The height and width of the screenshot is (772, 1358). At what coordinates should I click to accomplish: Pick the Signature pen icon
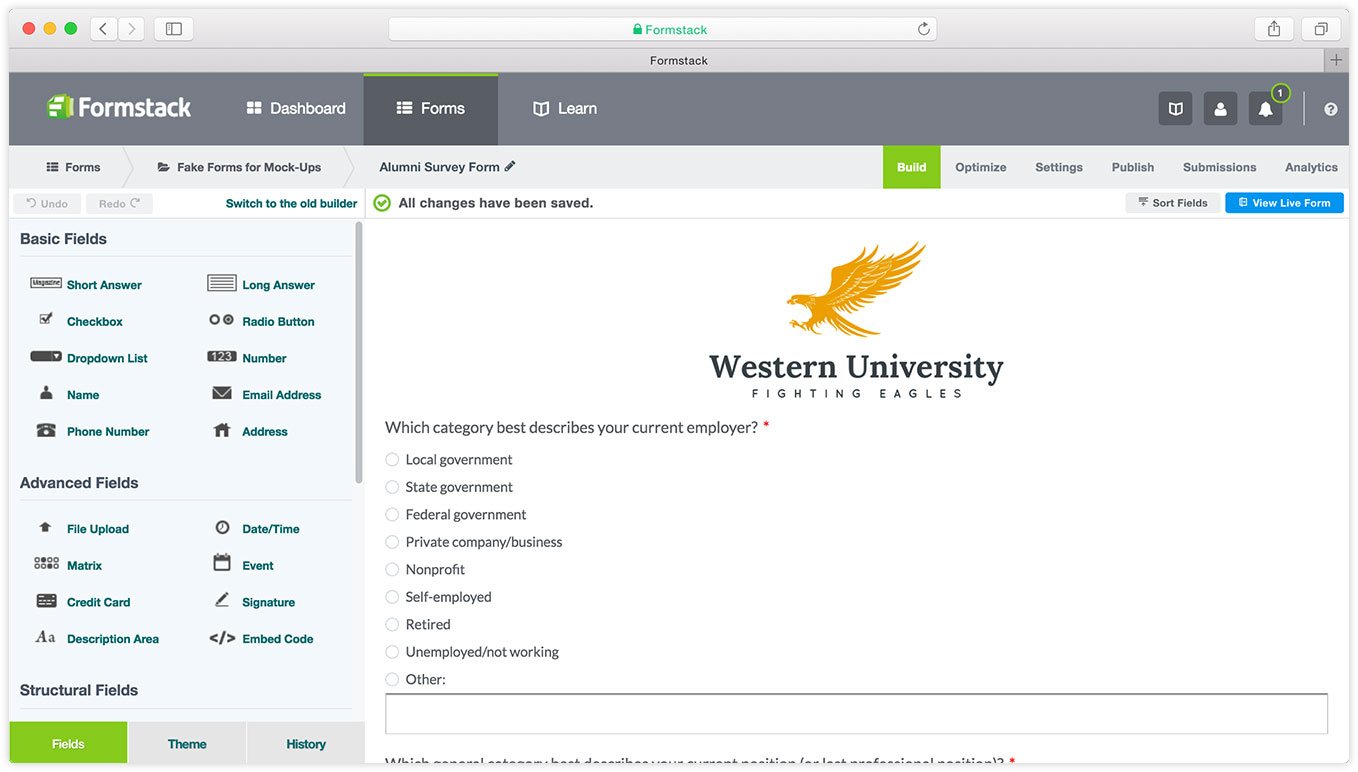[x=222, y=600]
